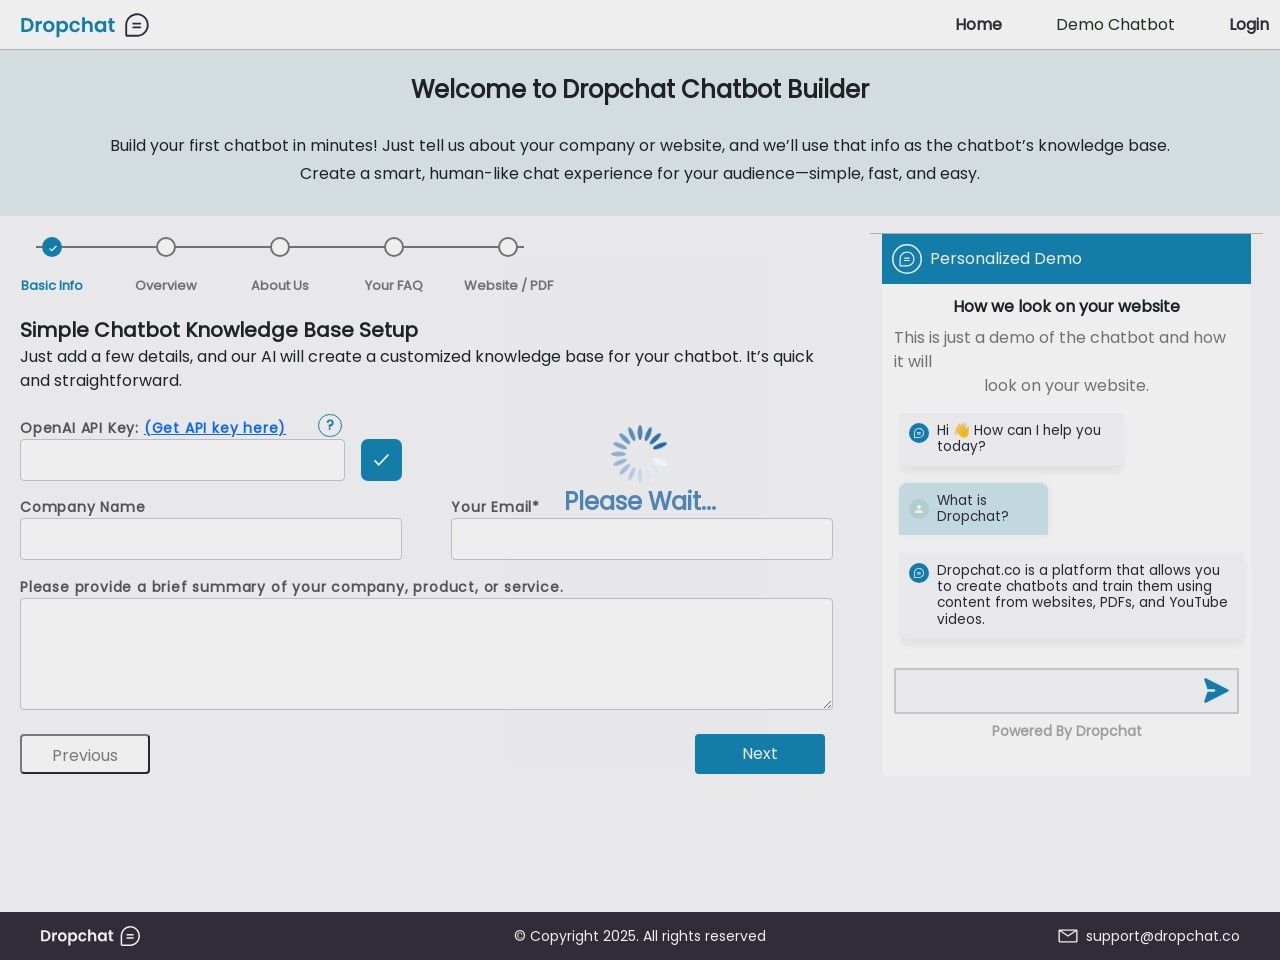The image size is (1280, 960).
Task: Click the envelope icon in footer
Action: pyautogui.click(x=1067, y=936)
